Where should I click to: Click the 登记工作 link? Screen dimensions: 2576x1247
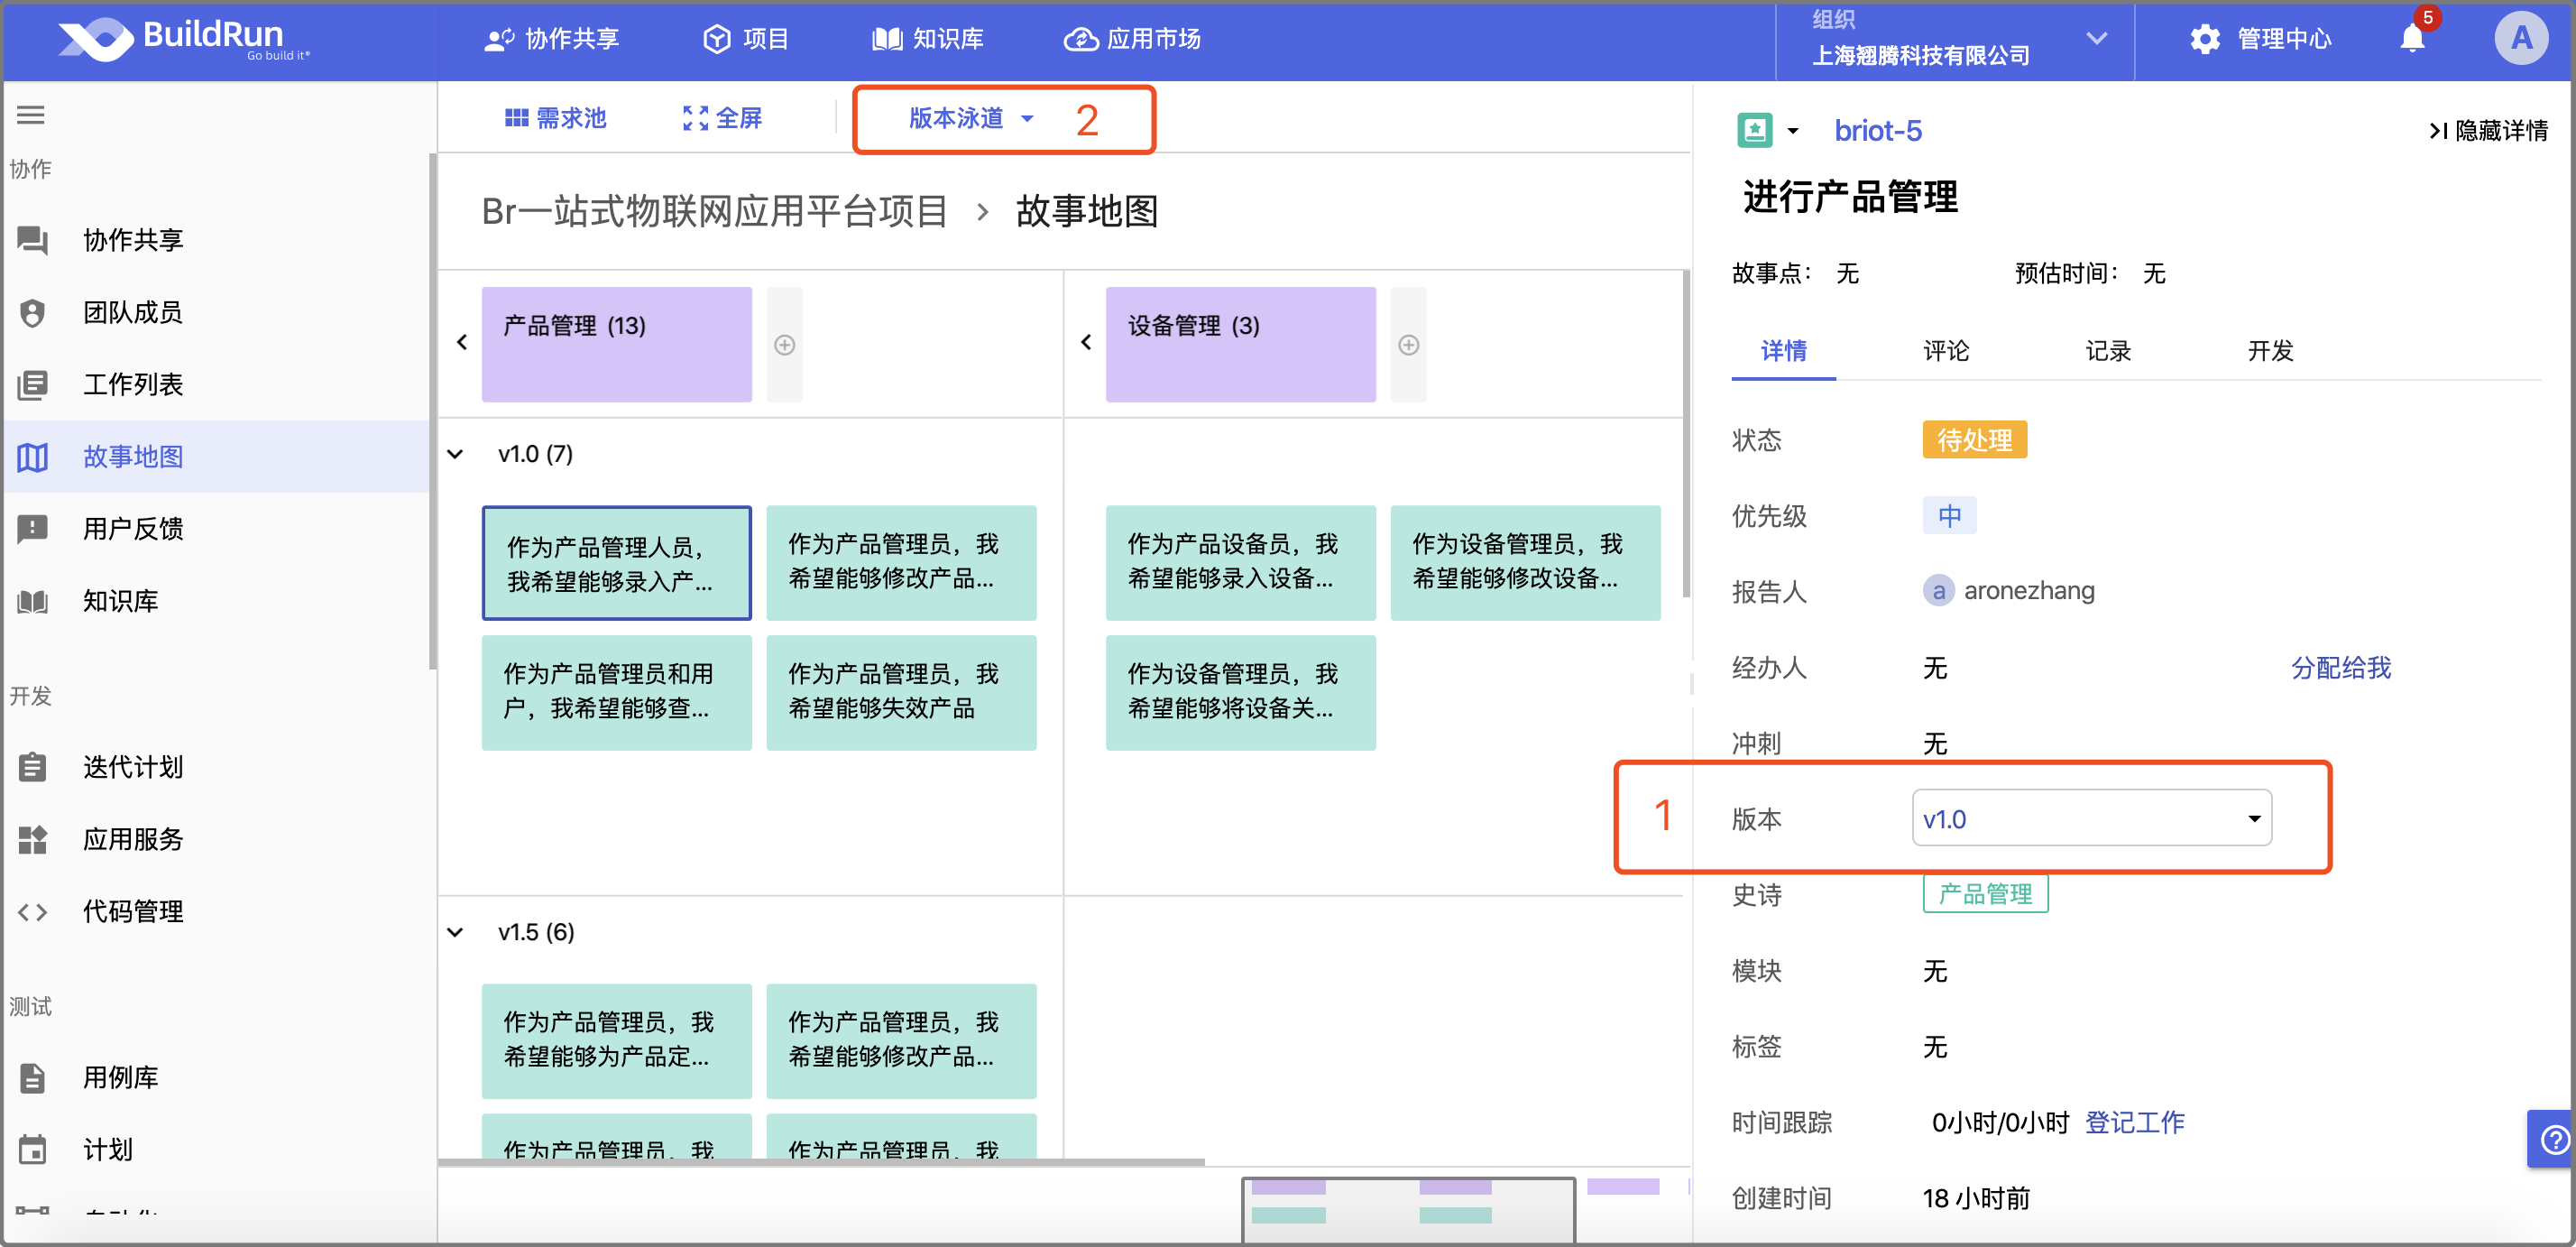coord(2133,1122)
